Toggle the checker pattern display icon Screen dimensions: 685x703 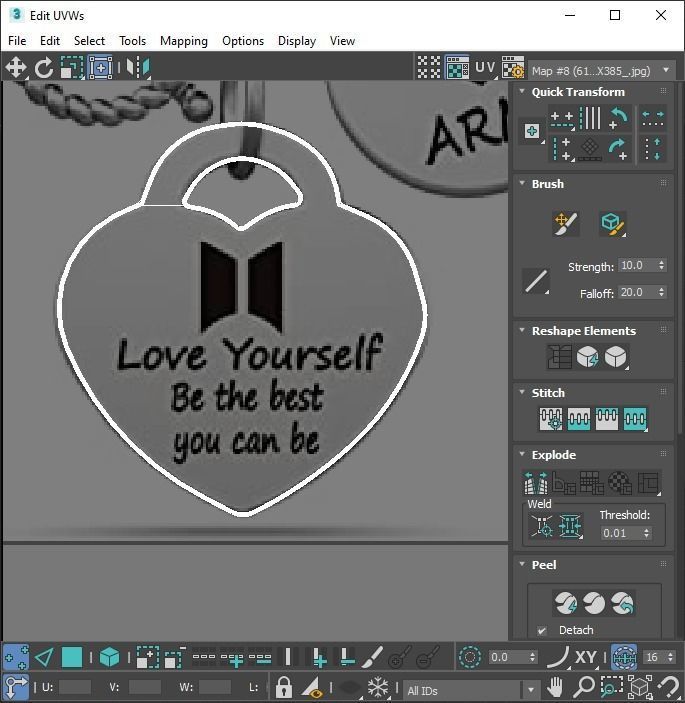[429, 67]
